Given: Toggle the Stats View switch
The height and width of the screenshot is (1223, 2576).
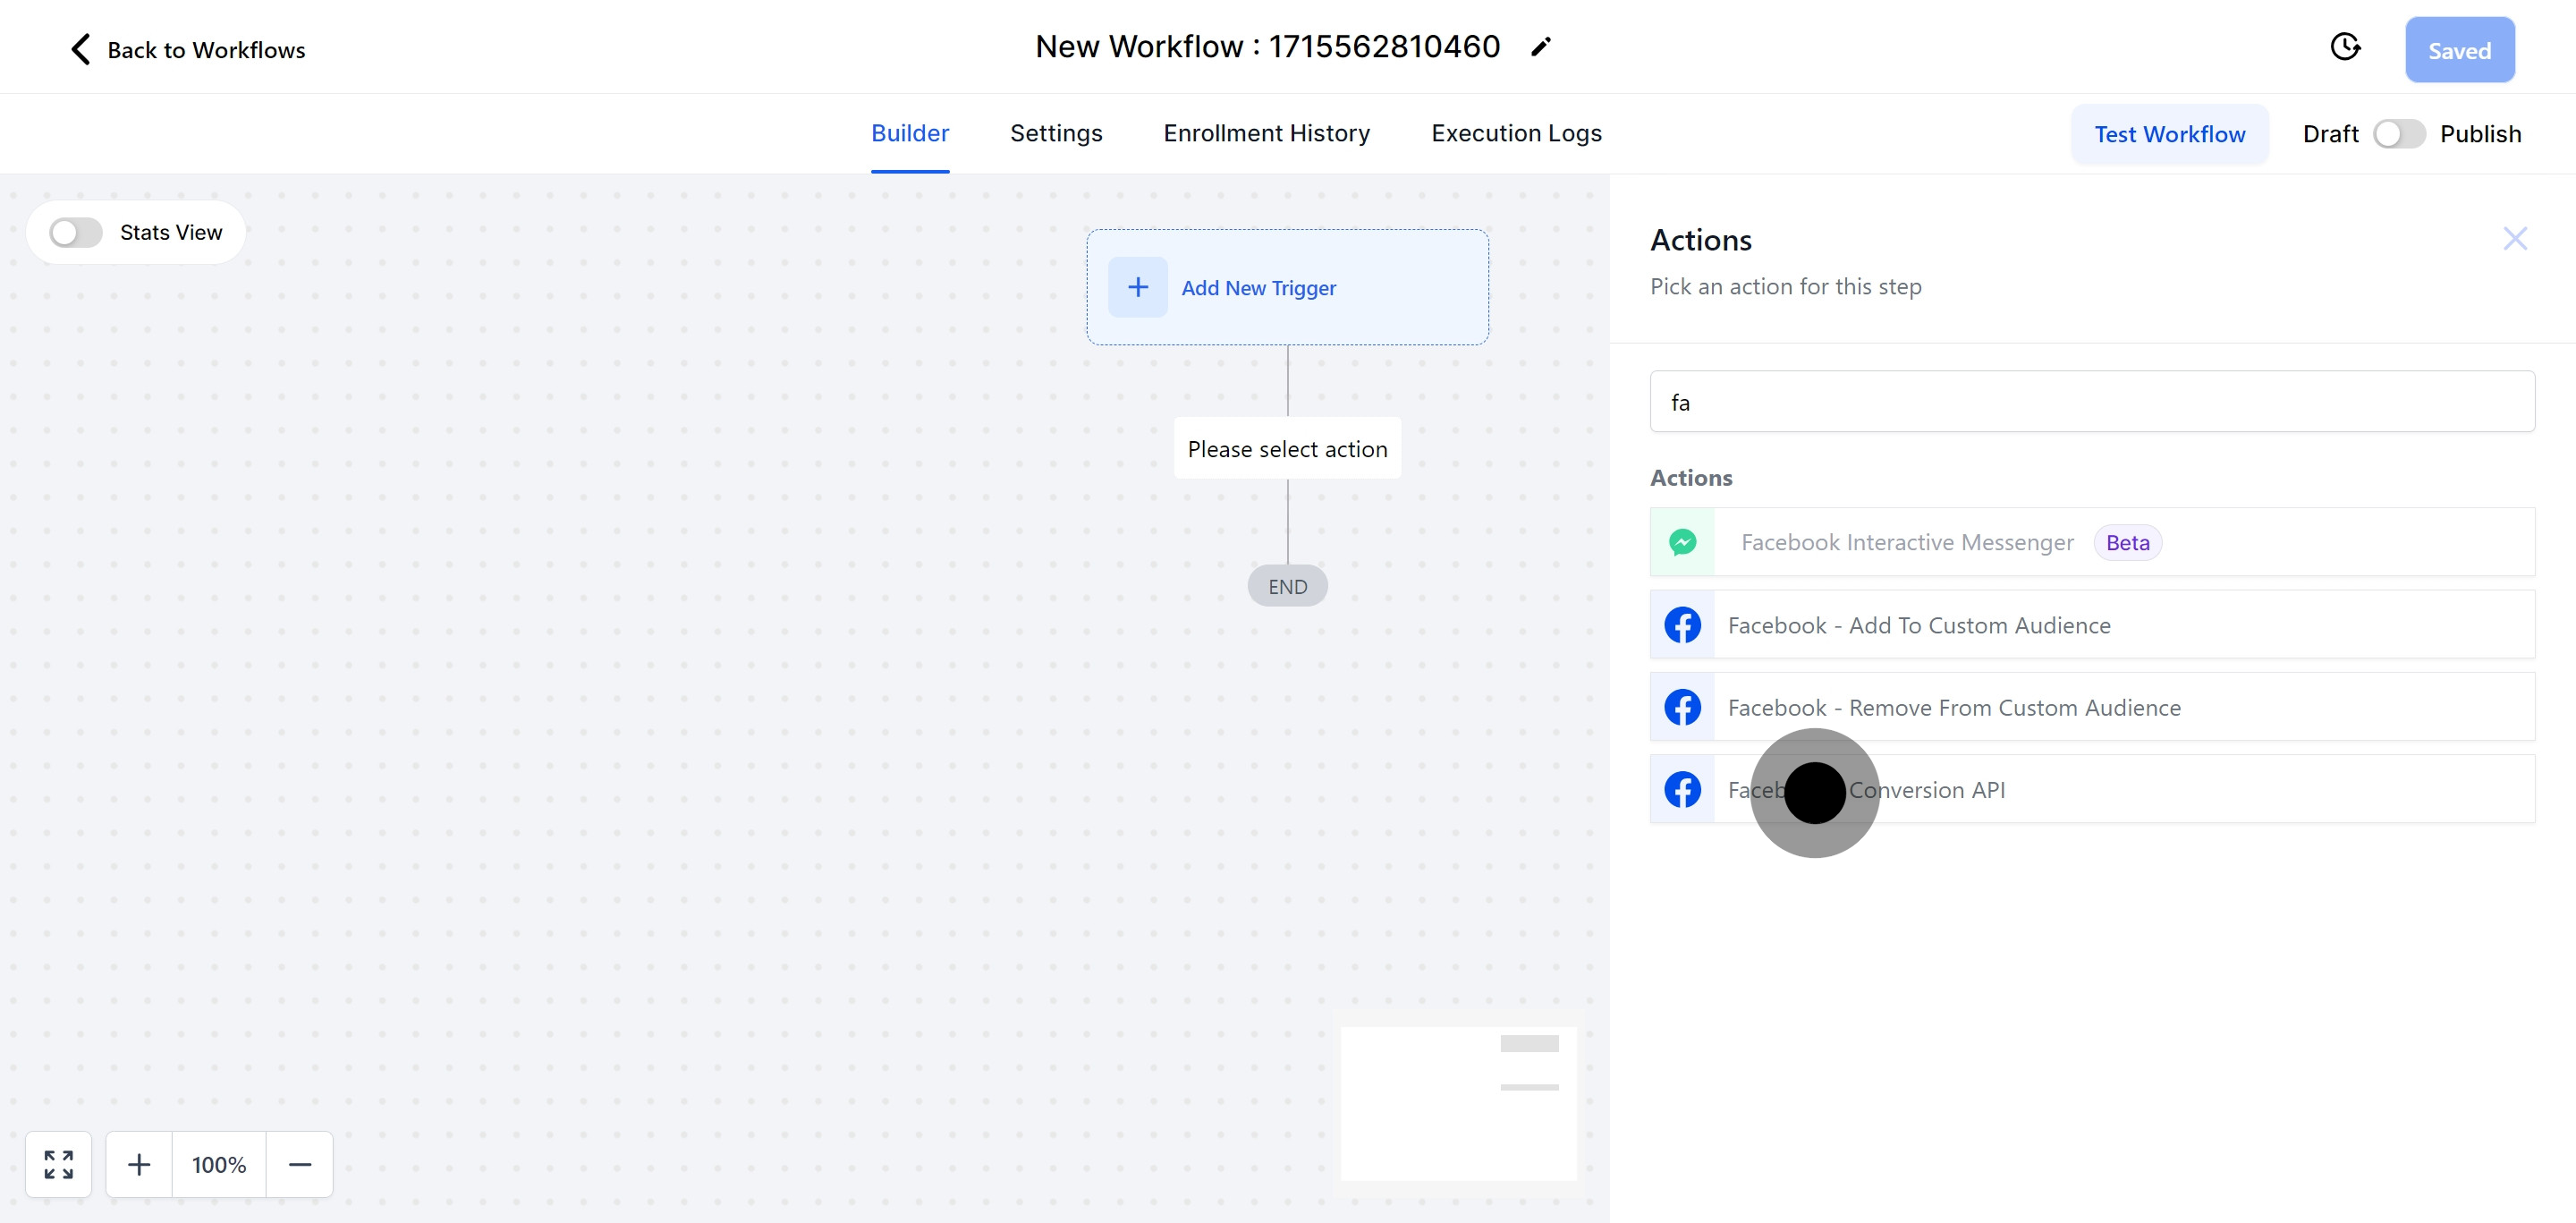Looking at the screenshot, I should click(x=74, y=231).
